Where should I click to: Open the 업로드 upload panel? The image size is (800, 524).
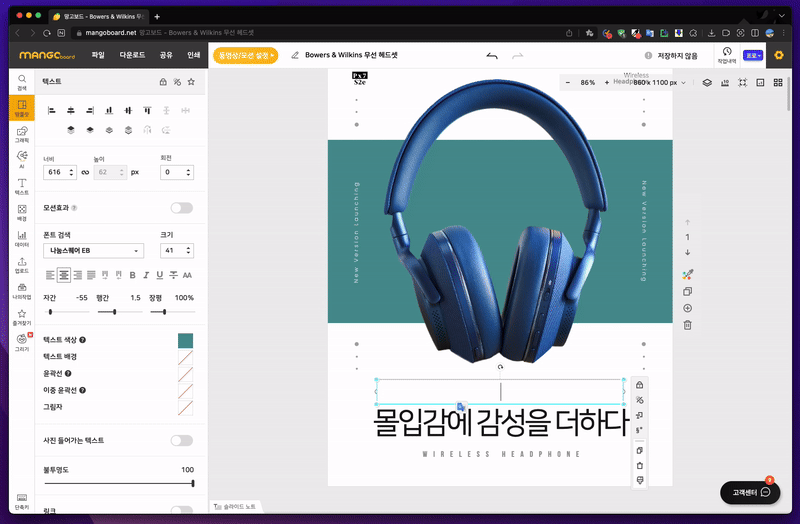coord(22,265)
